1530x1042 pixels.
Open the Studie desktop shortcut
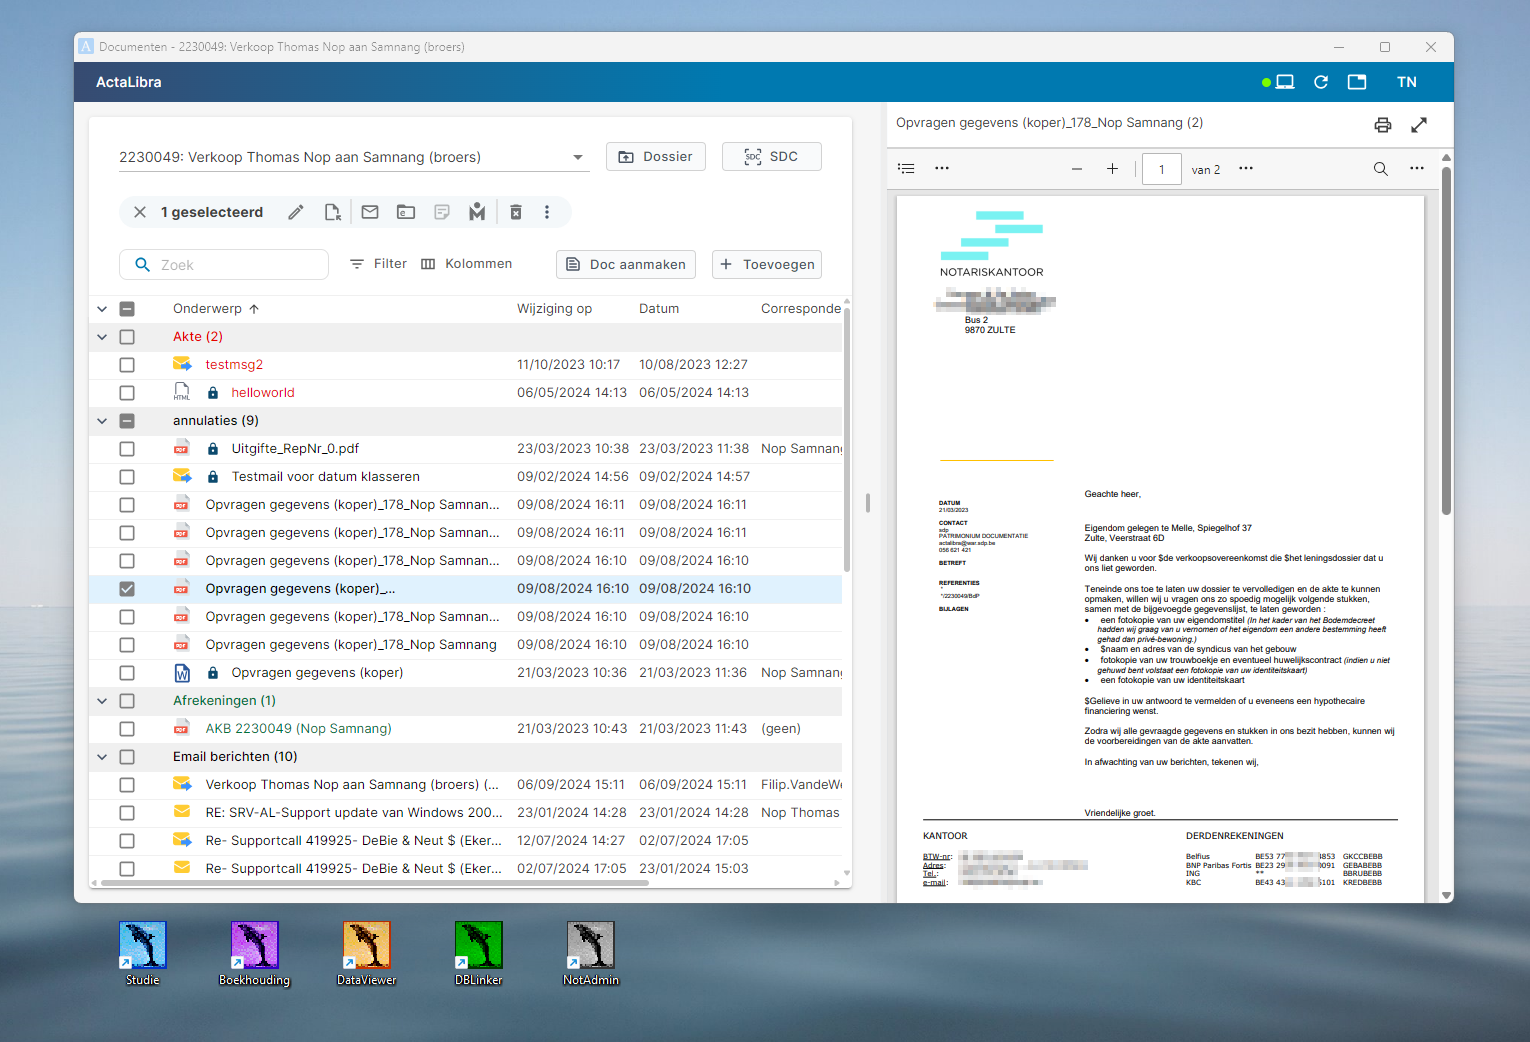143,954
